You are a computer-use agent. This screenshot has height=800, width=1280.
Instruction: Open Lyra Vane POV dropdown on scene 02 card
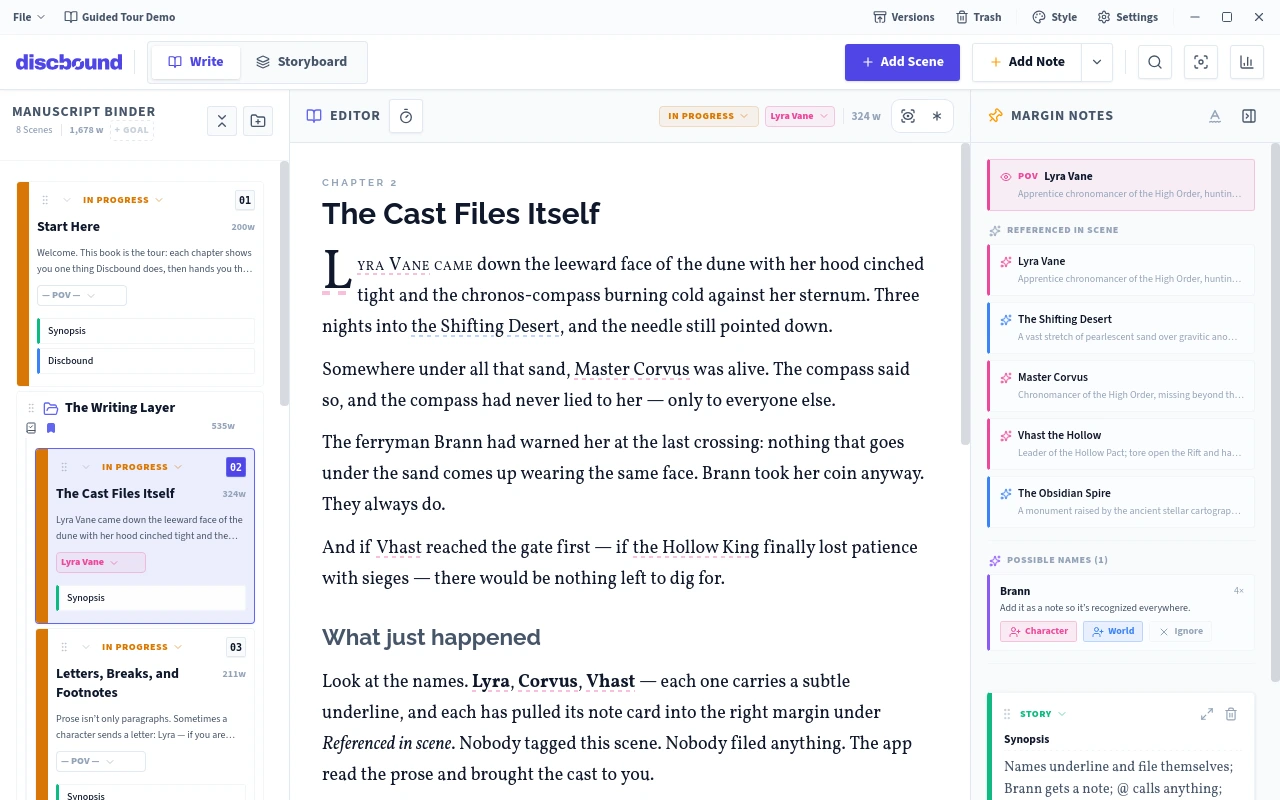click(101, 562)
